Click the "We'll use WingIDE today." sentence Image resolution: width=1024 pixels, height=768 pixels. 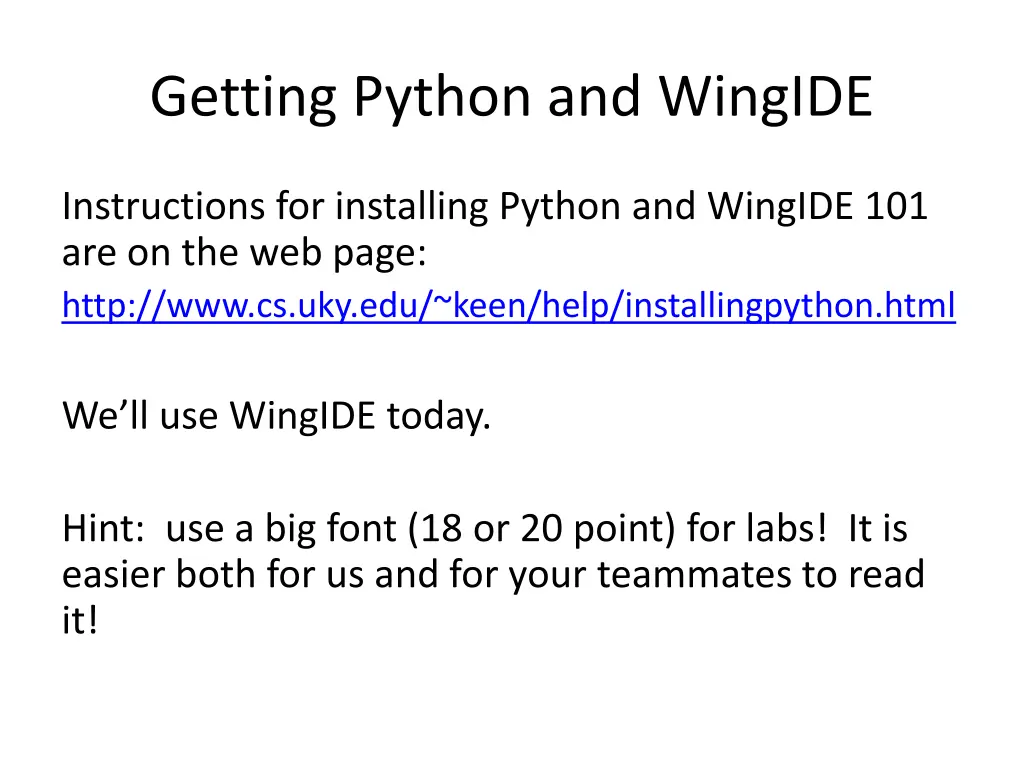click(x=276, y=414)
